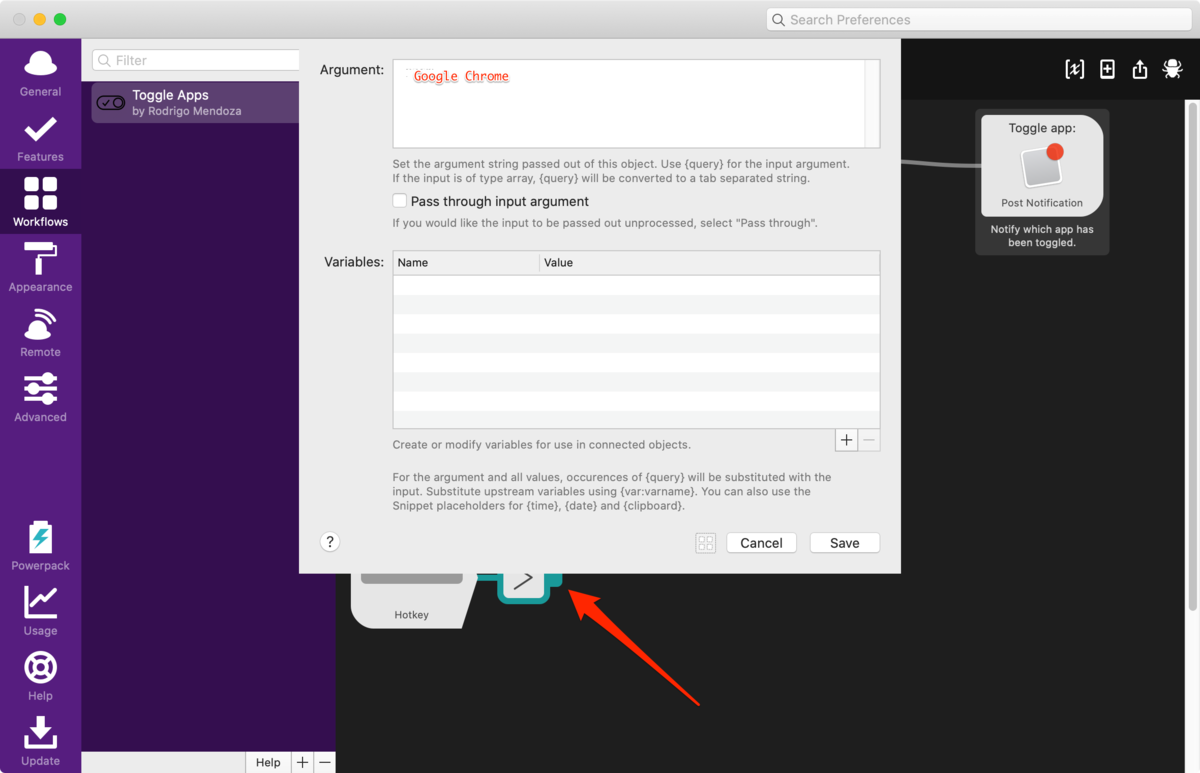Open the question mark help button

coord(330,542)
